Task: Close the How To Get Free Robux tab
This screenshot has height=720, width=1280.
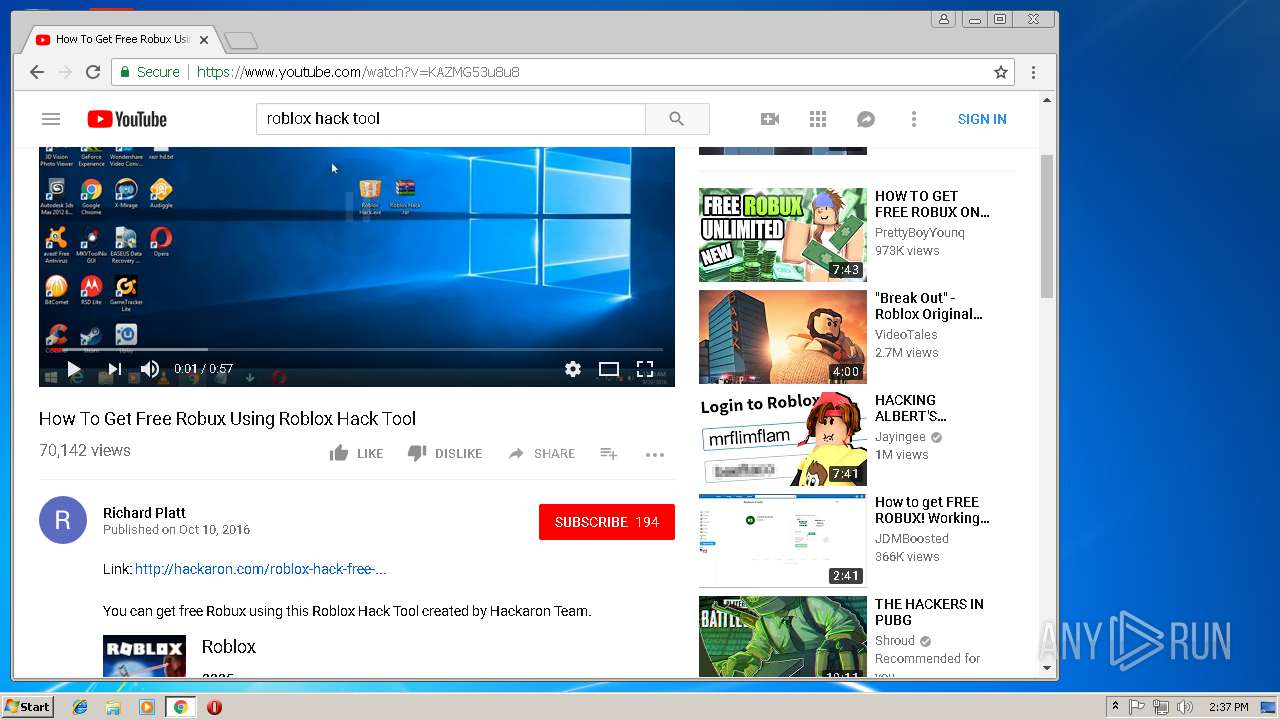Action: (x=204, y=40)
